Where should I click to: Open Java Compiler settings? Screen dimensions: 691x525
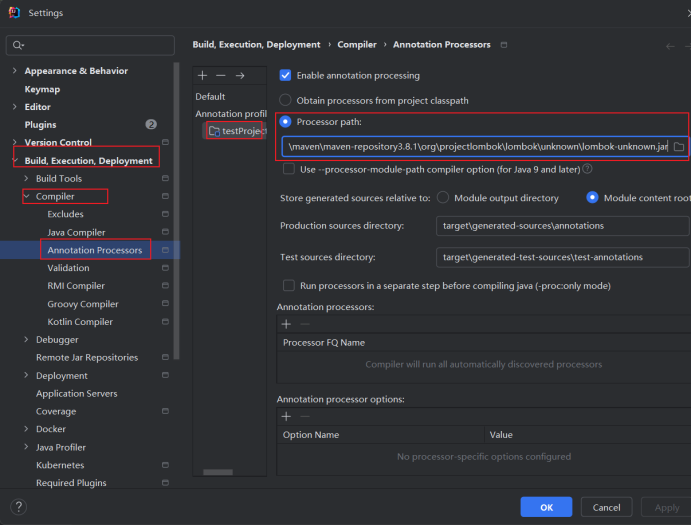76,232
